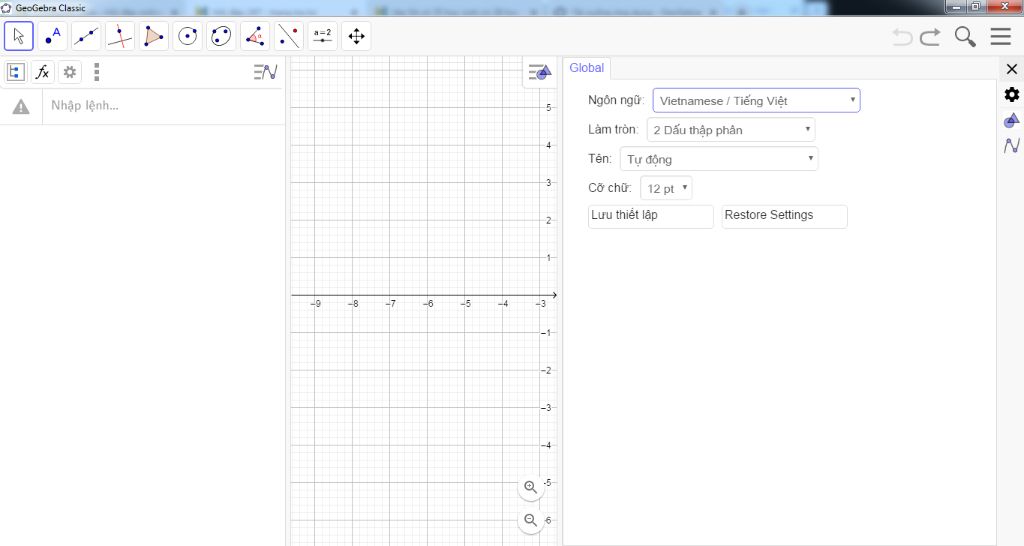Zoom out on the graphics view

click(531, 520)
